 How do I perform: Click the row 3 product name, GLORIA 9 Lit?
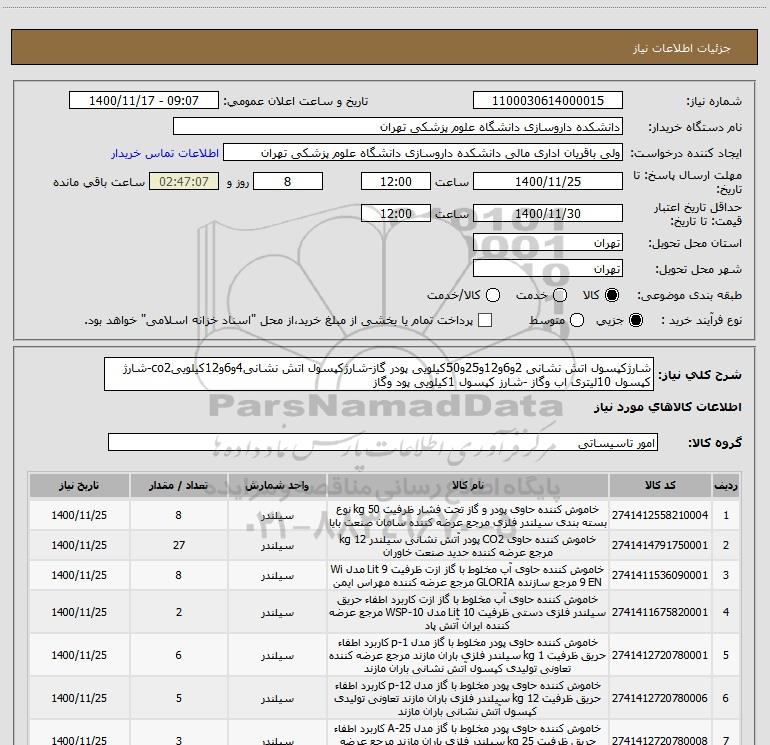(x=468, y=576)
